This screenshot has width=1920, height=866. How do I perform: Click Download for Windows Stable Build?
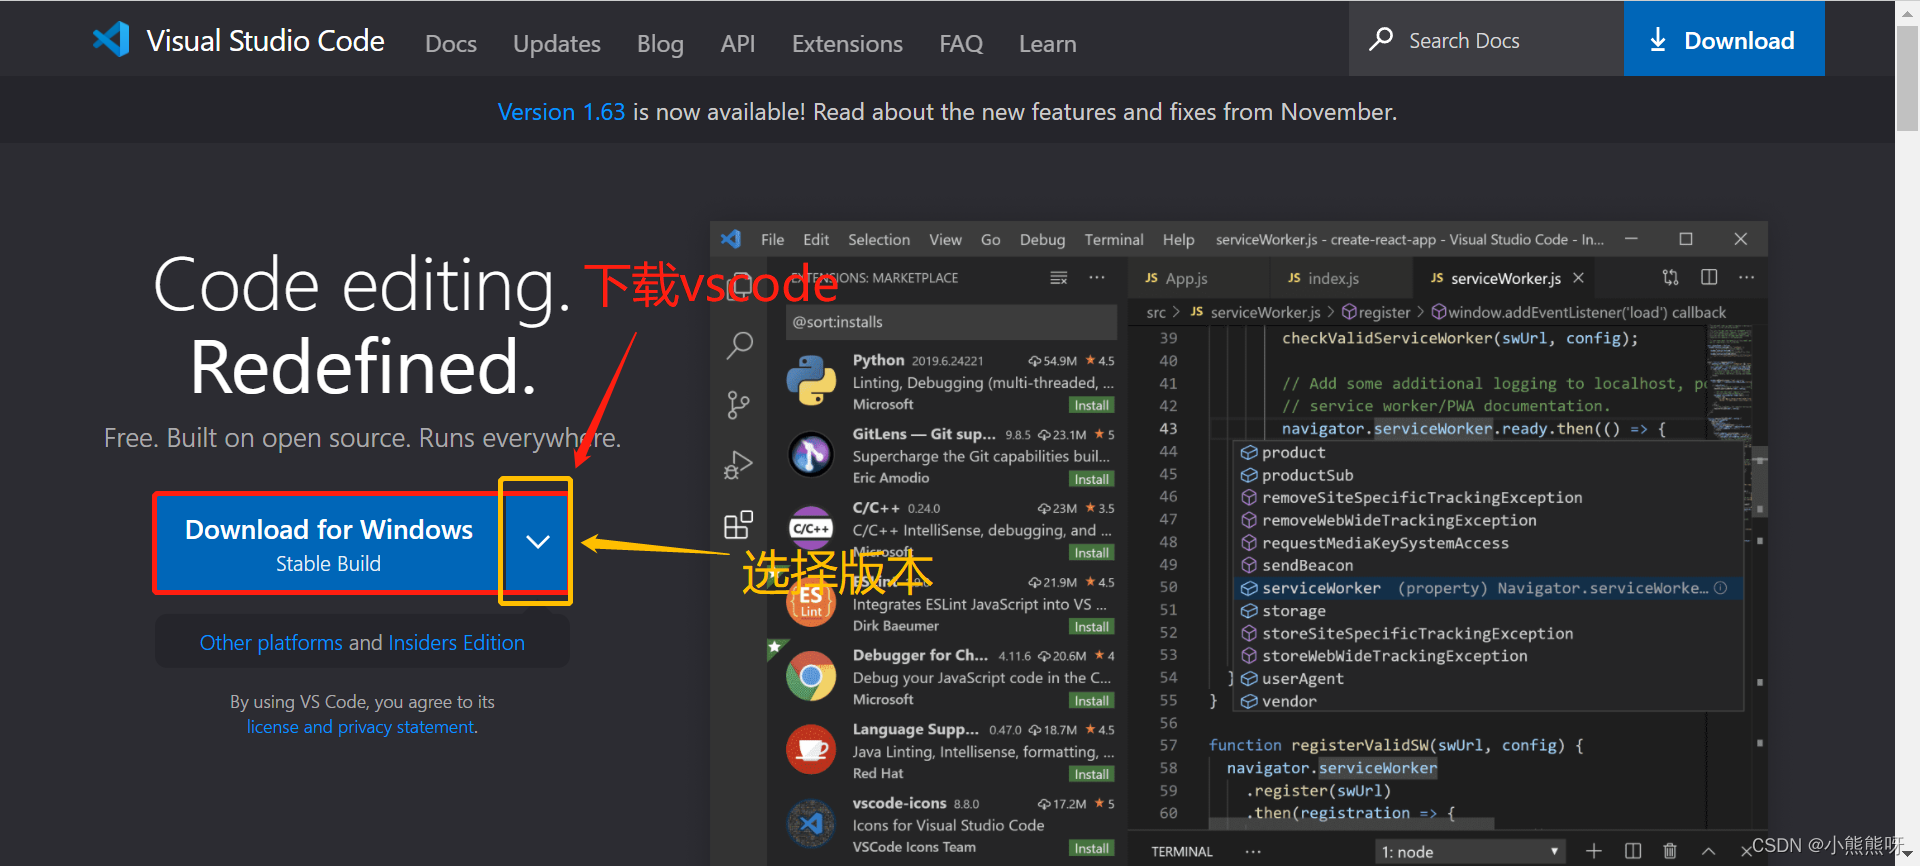[x=328, y=544]
